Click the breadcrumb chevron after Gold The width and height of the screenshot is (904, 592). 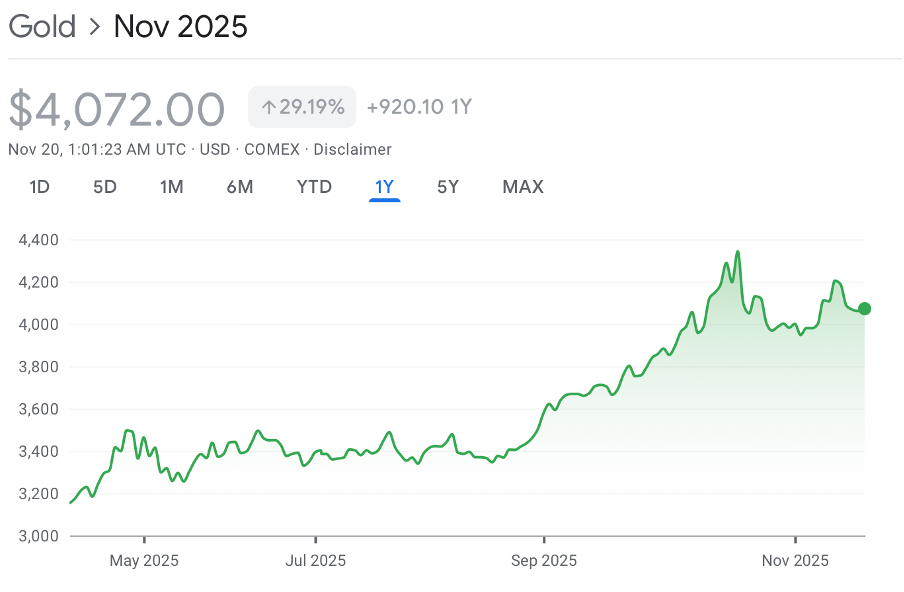point(95,27)
